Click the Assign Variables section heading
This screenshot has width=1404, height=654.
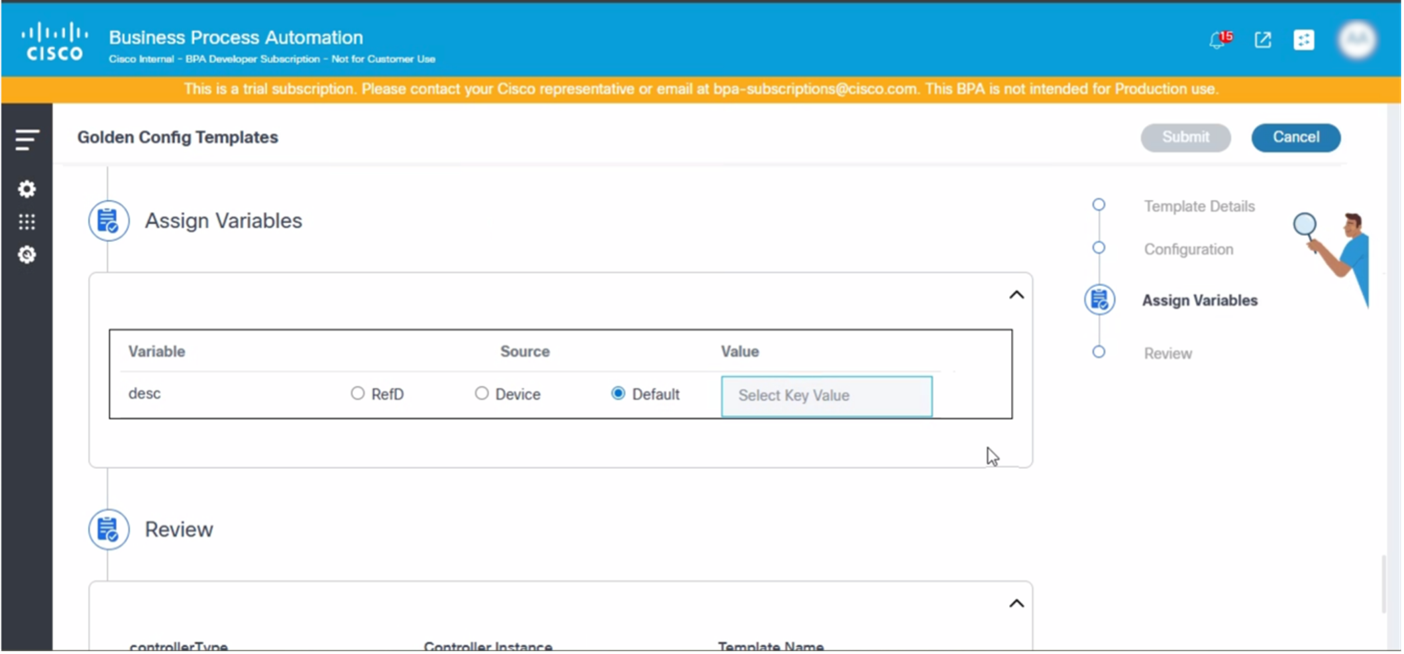[x=224, y=221]
